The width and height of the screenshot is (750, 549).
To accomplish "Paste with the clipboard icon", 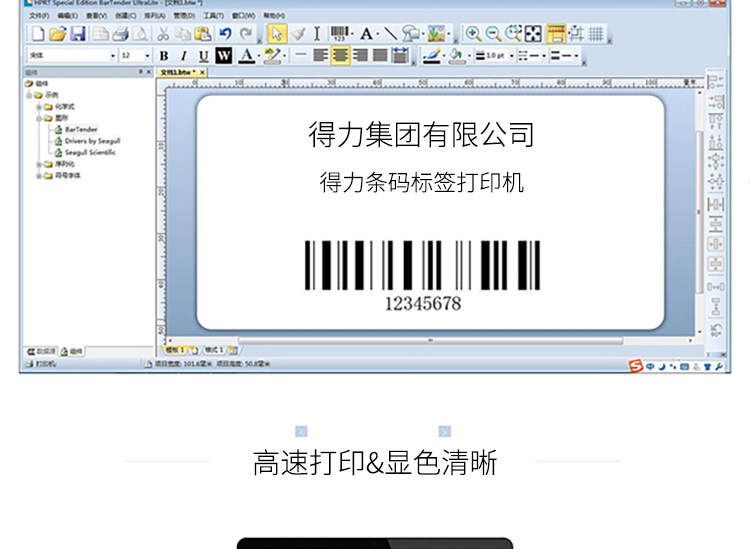I will pyautogui.click(x=203, y=33).
